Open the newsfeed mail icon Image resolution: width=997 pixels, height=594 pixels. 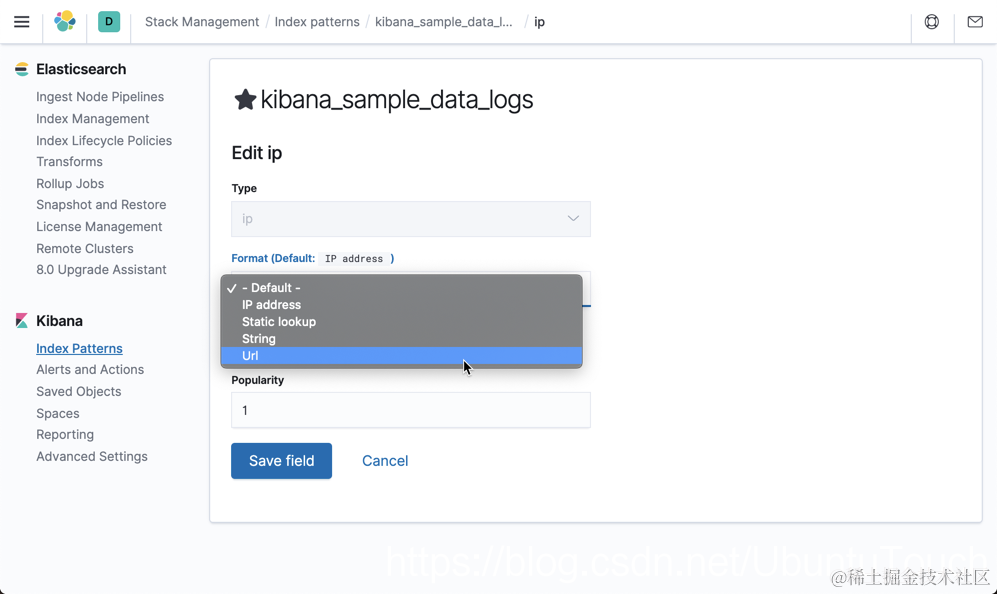click(x=975, y=22)
